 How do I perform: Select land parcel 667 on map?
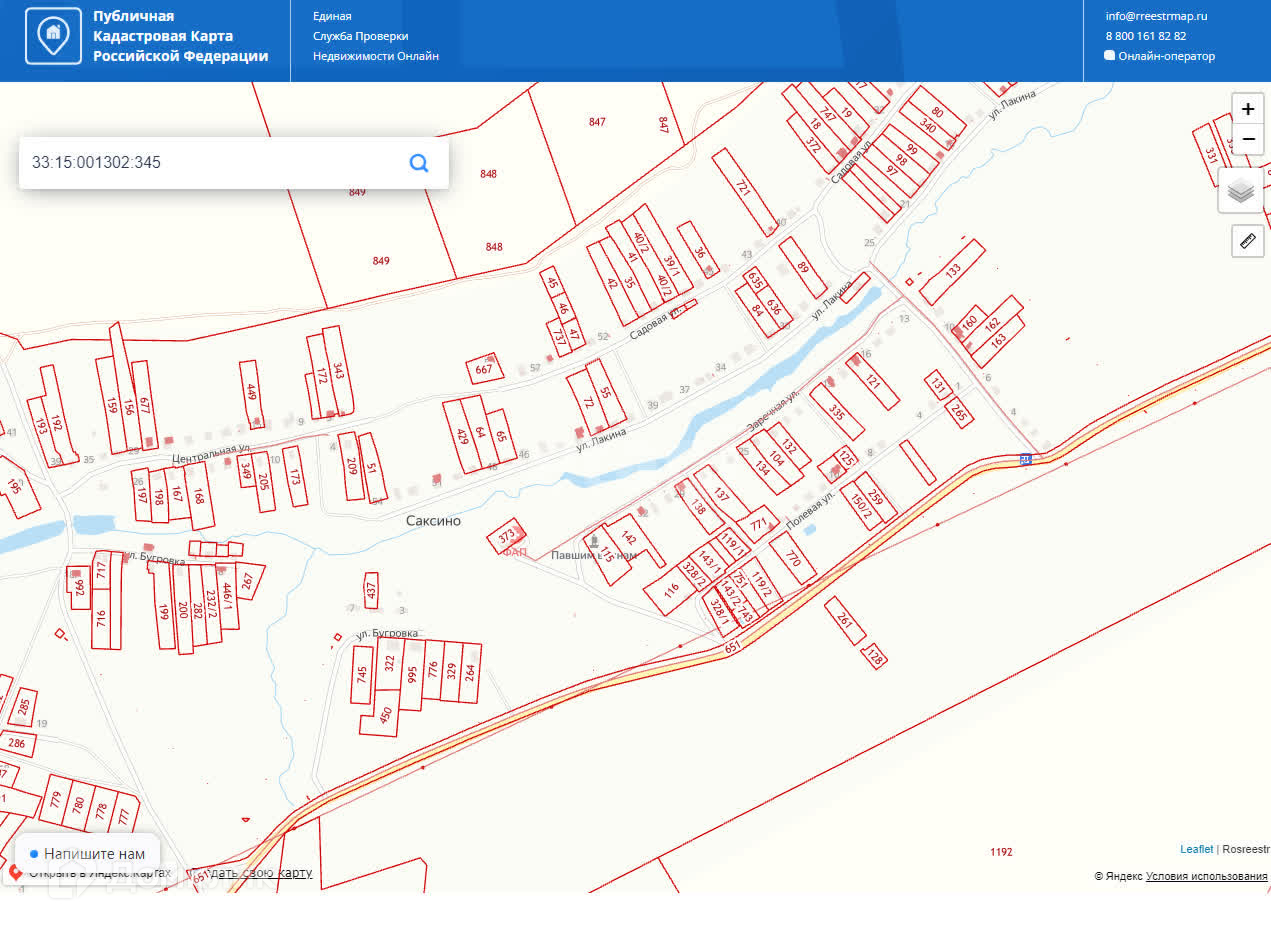click(484, 369)
